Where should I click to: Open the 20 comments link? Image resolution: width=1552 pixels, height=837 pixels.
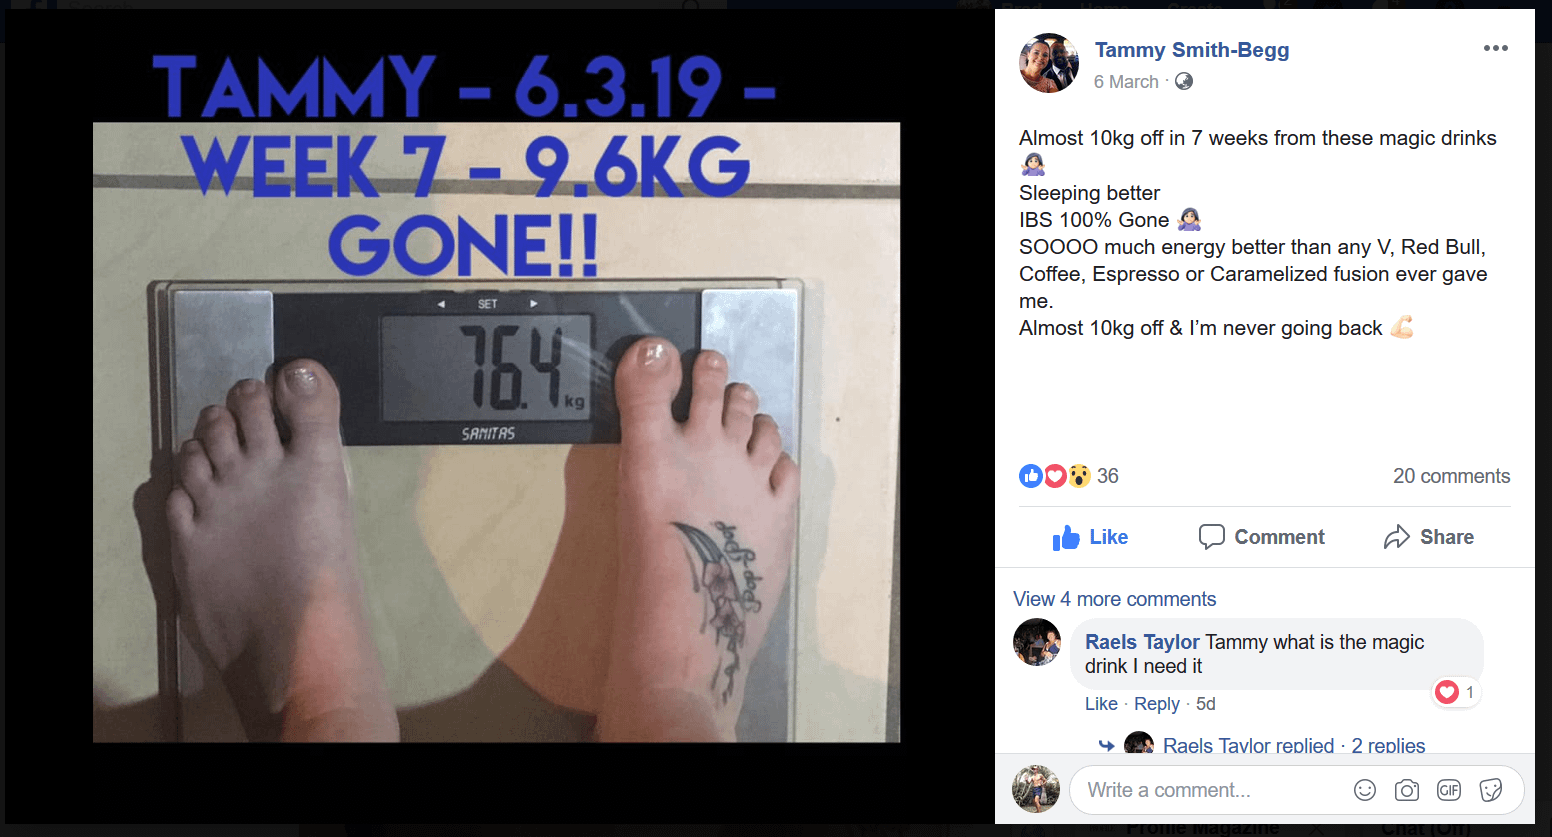coord(1451,476)
